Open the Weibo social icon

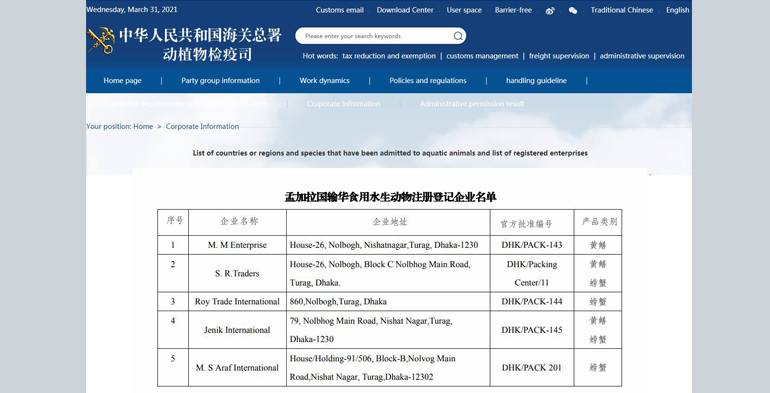point(550,10)
